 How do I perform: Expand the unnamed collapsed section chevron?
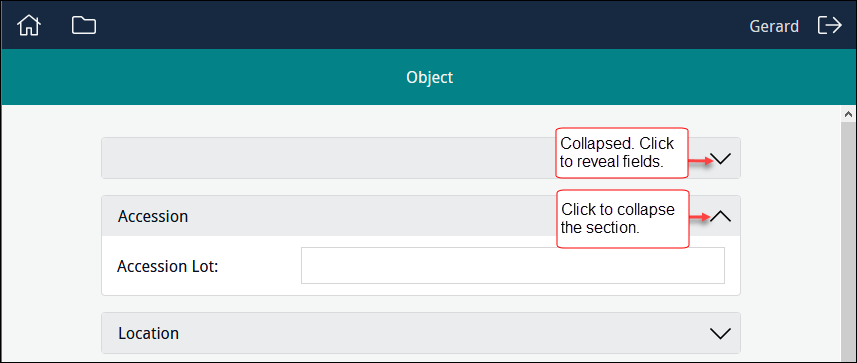720,159
